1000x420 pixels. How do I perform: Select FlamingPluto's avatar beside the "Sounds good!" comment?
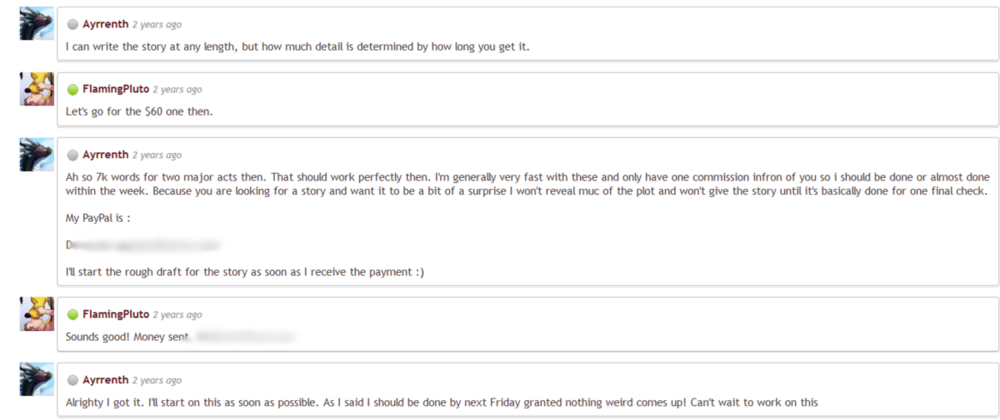[x=36, y=314]
